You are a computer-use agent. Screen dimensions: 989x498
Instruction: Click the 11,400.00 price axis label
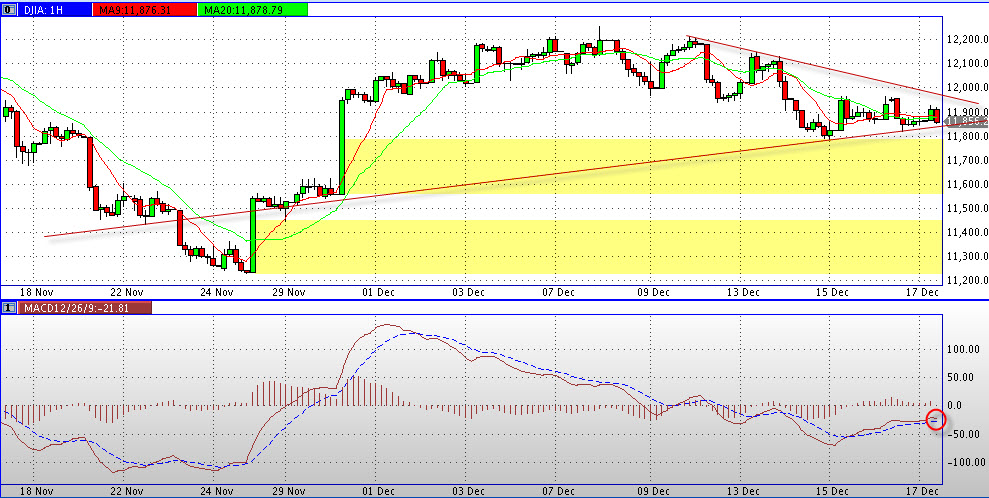tap(966, 231)
